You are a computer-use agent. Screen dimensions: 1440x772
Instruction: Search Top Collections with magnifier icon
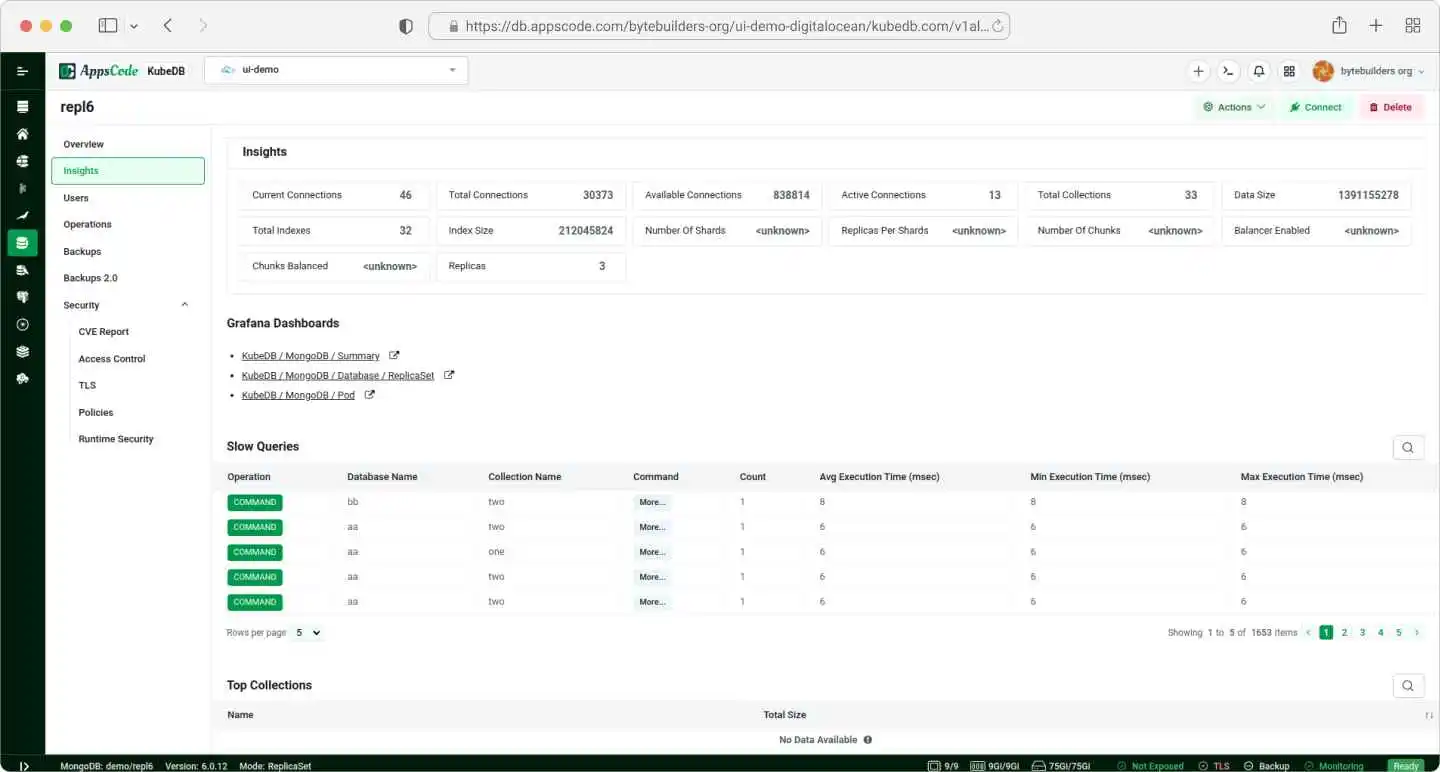coord(1407,685)
